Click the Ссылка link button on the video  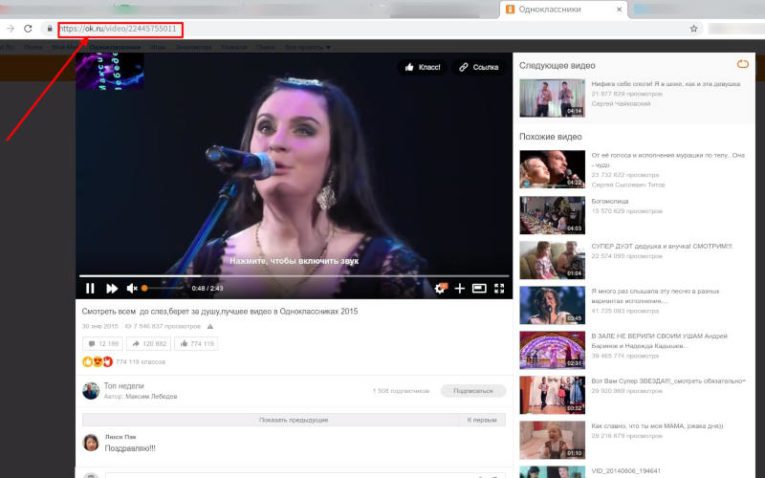479,67
